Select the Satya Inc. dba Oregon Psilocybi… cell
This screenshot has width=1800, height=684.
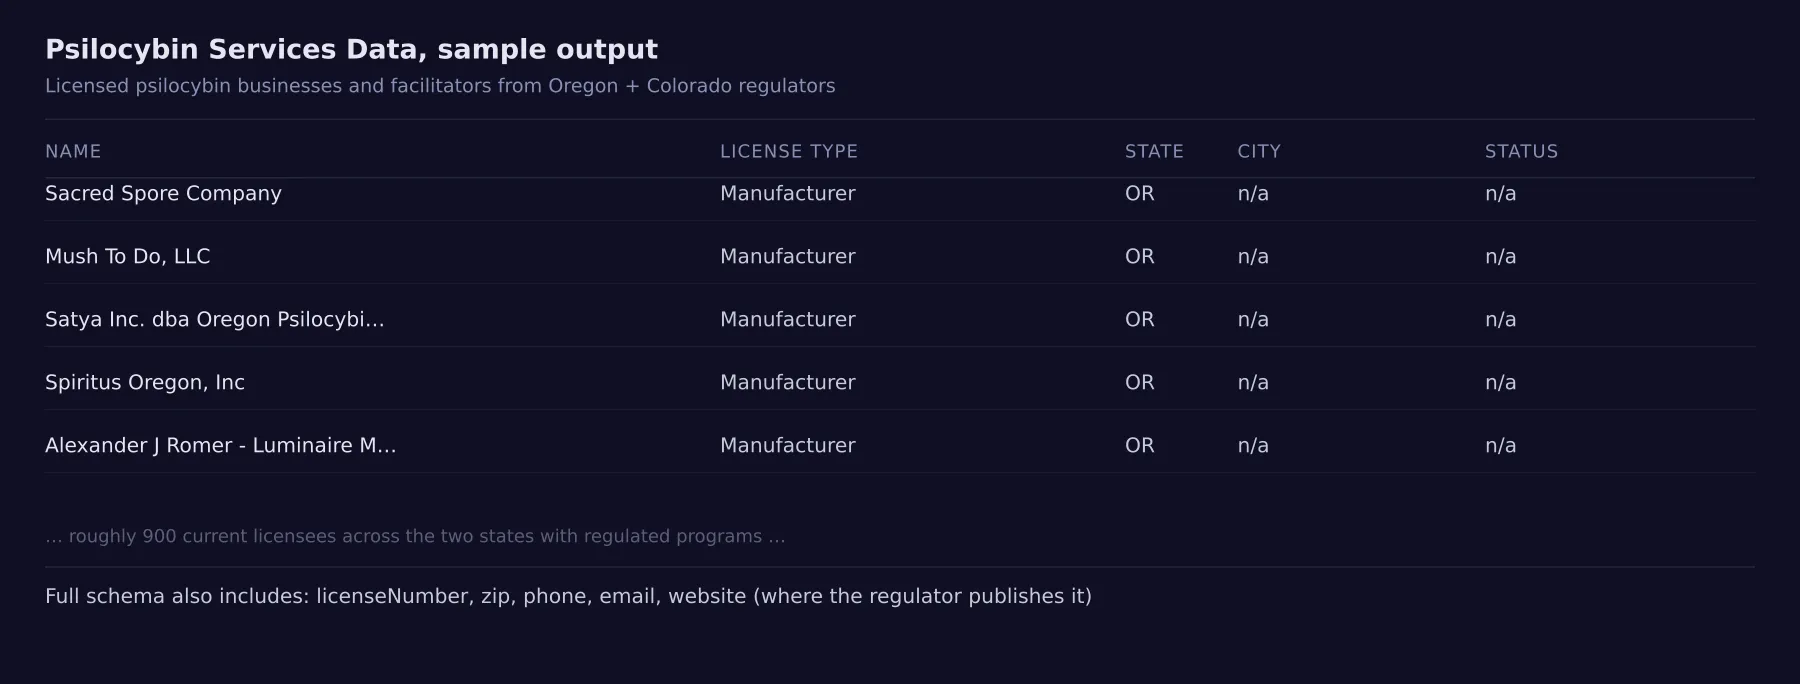pos(215,319)
